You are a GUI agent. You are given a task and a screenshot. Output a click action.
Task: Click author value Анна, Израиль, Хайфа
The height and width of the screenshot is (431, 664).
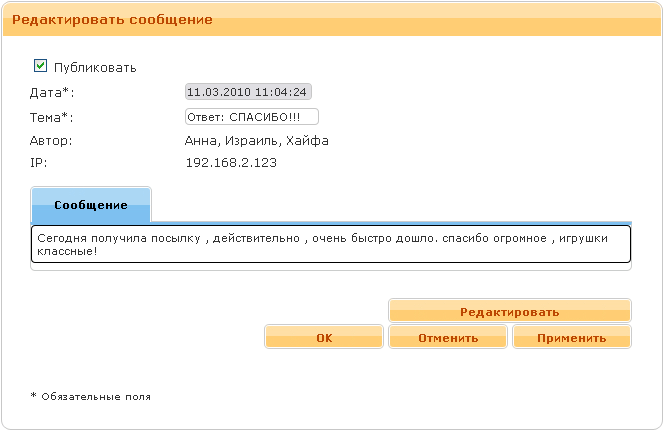[x=257, y=141]
